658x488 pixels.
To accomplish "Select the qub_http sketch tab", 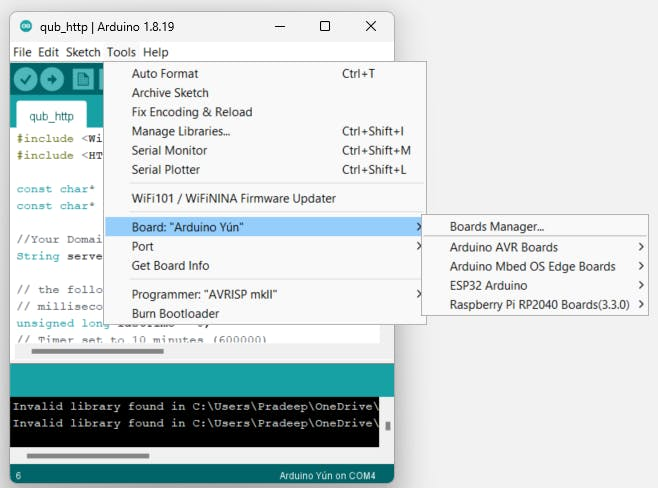I will tap(51, 116).
